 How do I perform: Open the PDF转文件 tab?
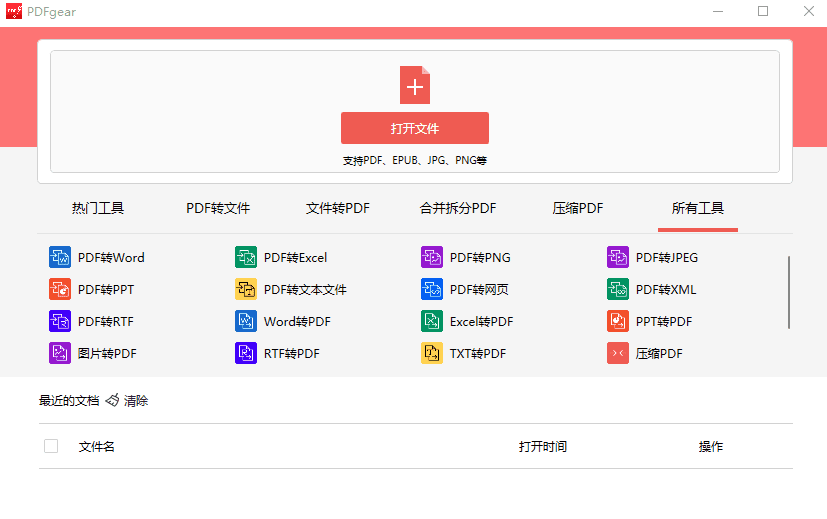coord(218,209)
